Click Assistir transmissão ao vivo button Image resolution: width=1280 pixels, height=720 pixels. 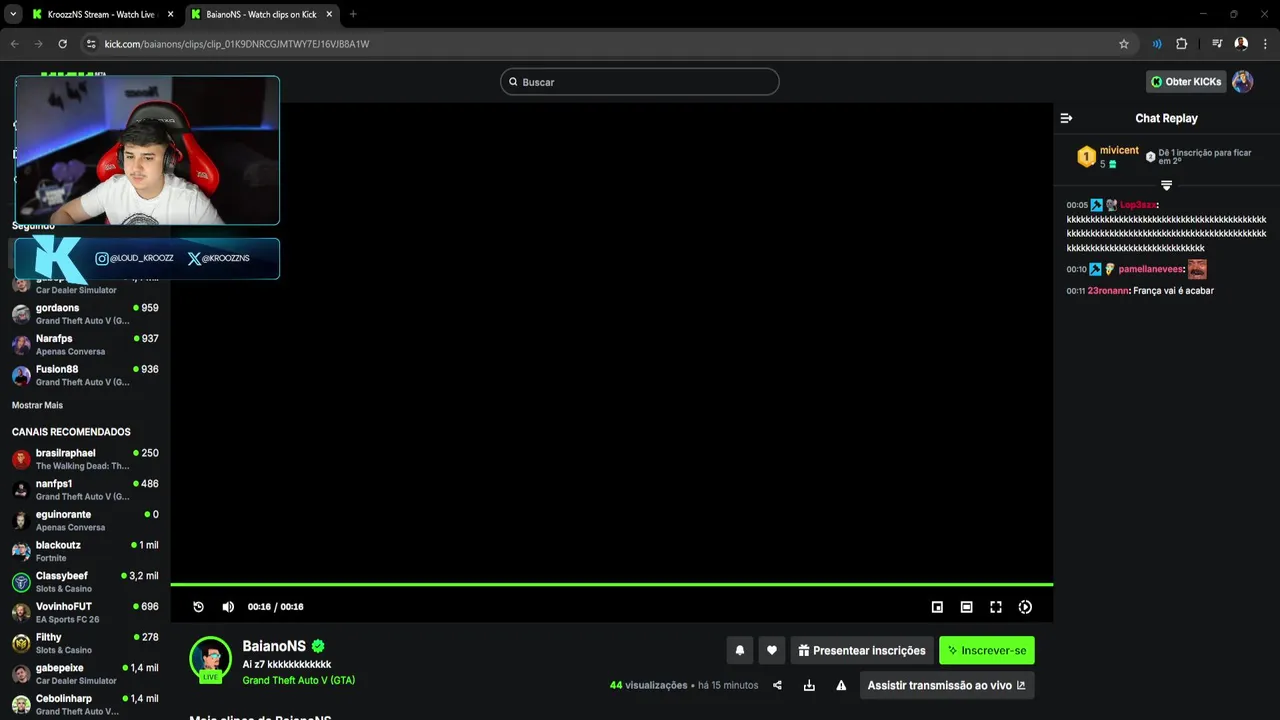click(947, 685)
